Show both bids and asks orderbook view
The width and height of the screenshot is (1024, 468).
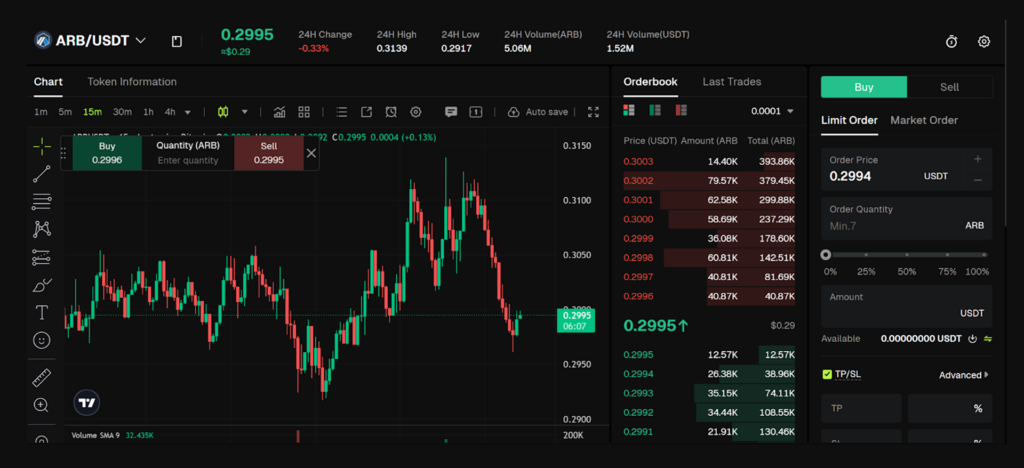630,110
